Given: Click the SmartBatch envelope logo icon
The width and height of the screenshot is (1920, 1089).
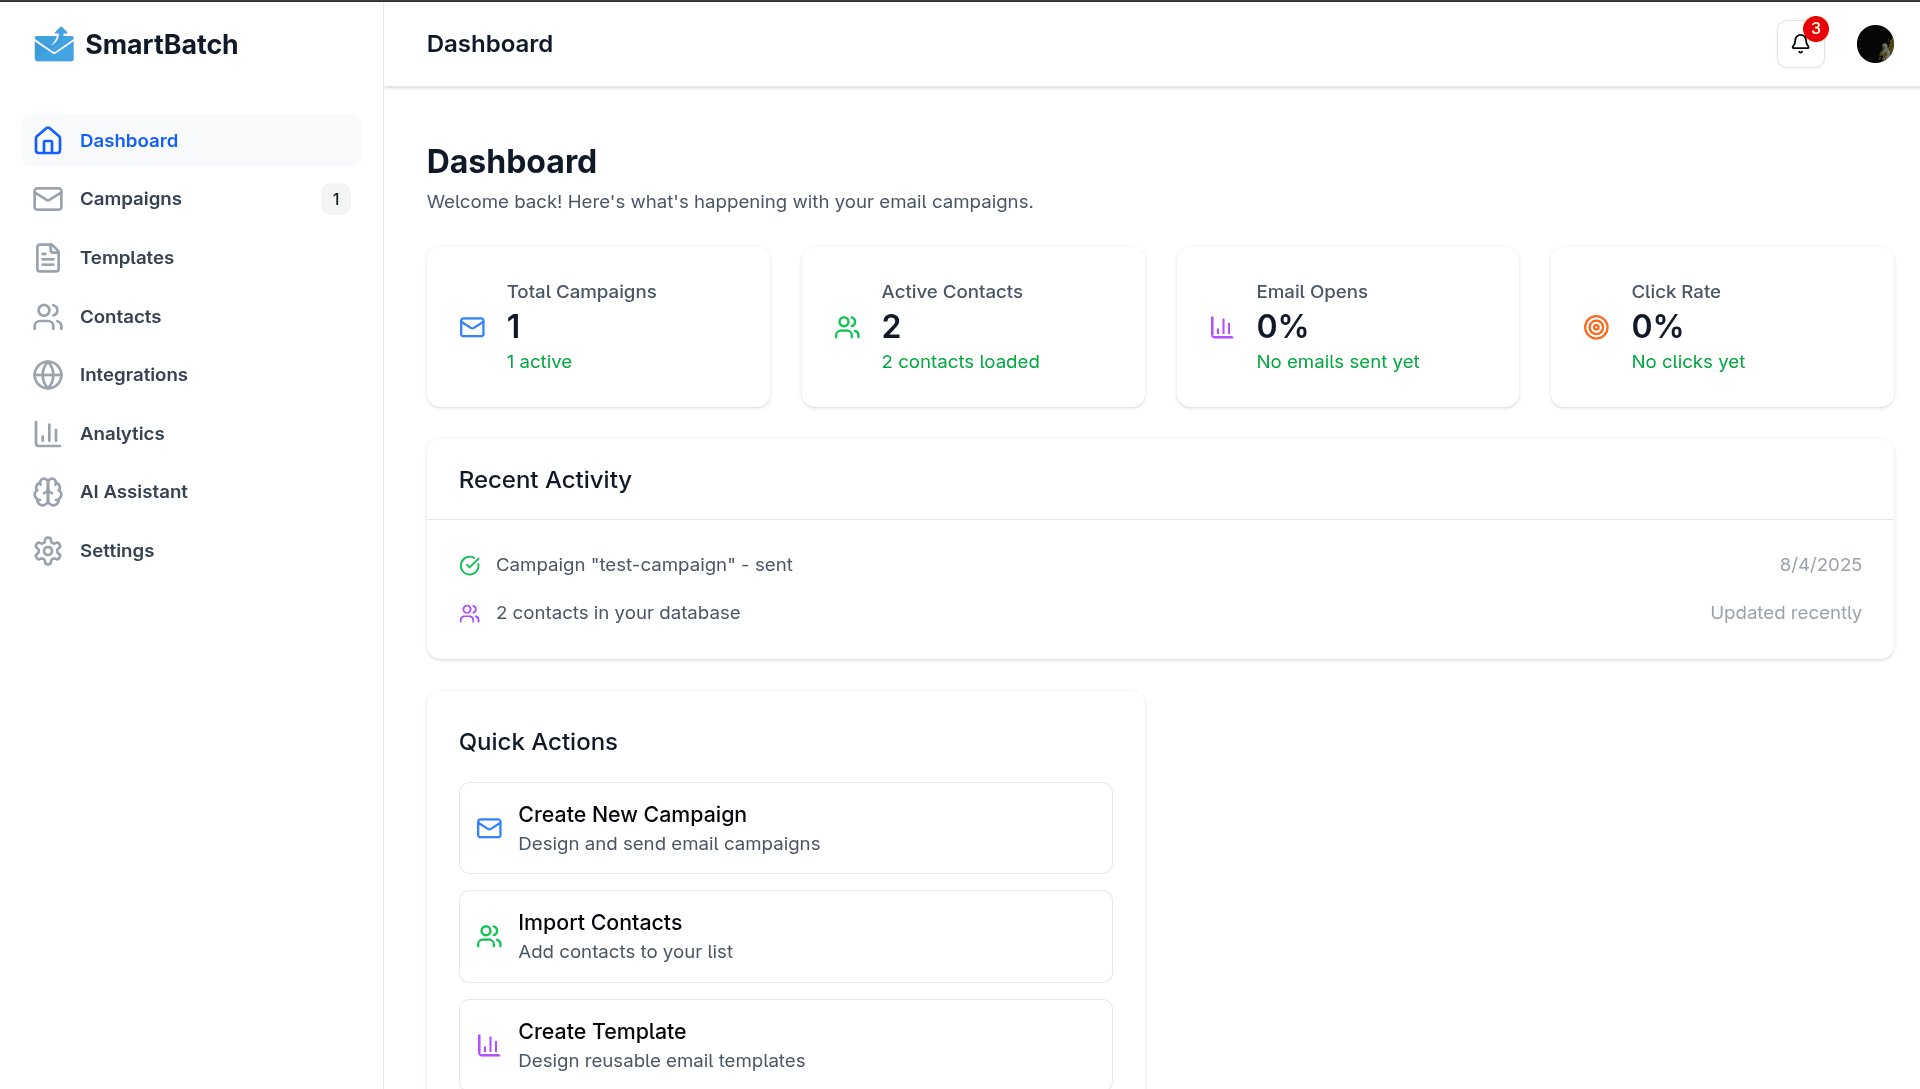Looking at the screenshot, I should [x=54, y=44].
